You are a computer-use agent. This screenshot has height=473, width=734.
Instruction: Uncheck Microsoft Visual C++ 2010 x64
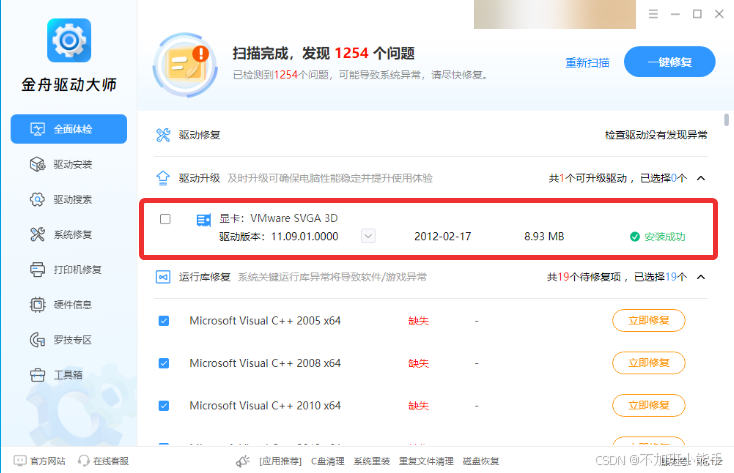[164, 406]
